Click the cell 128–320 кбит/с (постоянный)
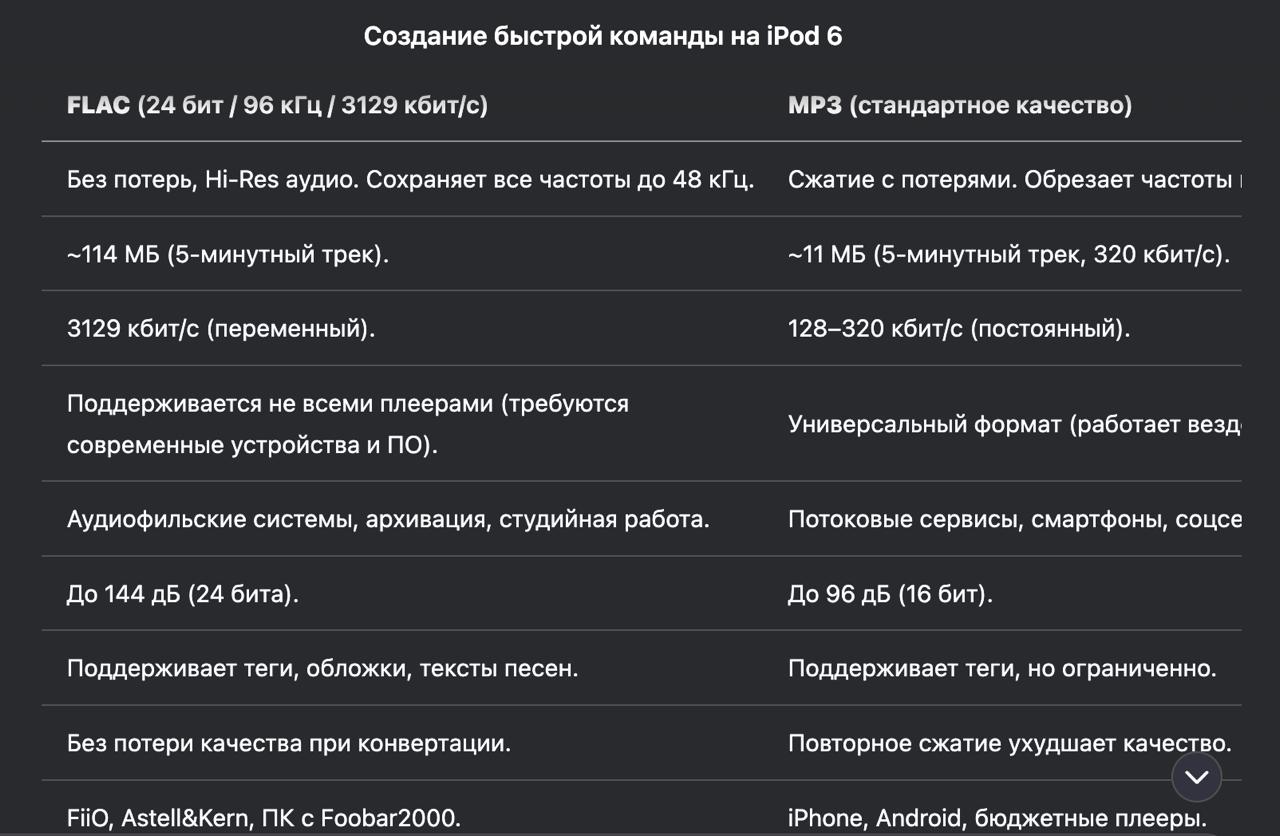The width and height of the screenshot is (1280, 836). (959, 328)
